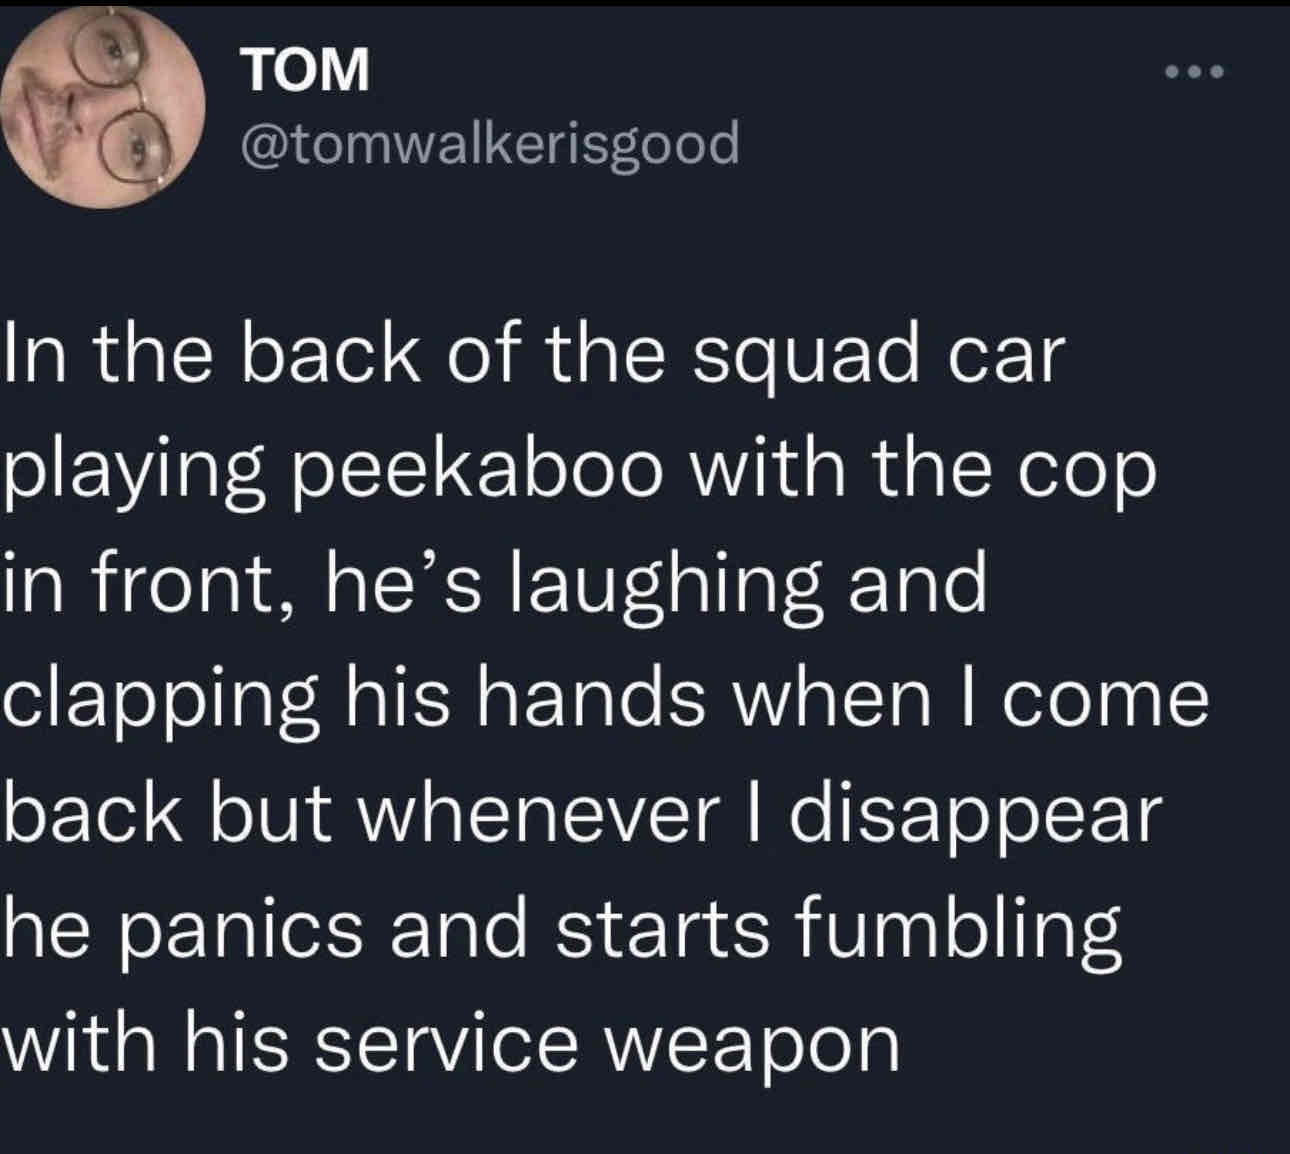Viewport: 1290px width, 1154px height.
Task: Visit the @tomwalkerisgood handle
Action: pos(490,144)
